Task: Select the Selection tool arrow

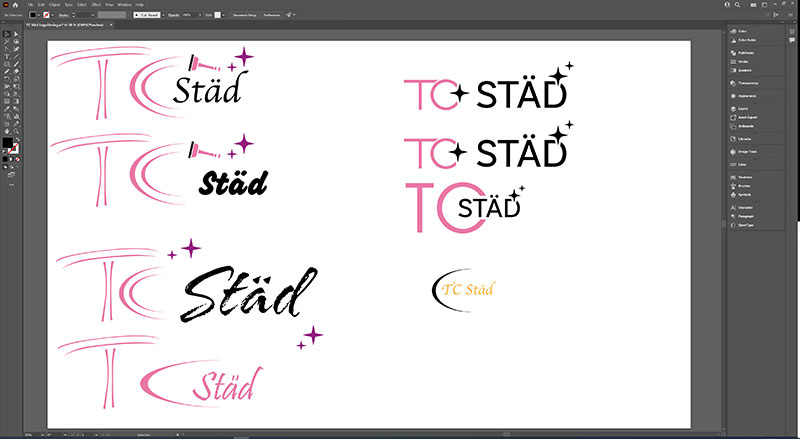Action: click(x=7, y=34)
